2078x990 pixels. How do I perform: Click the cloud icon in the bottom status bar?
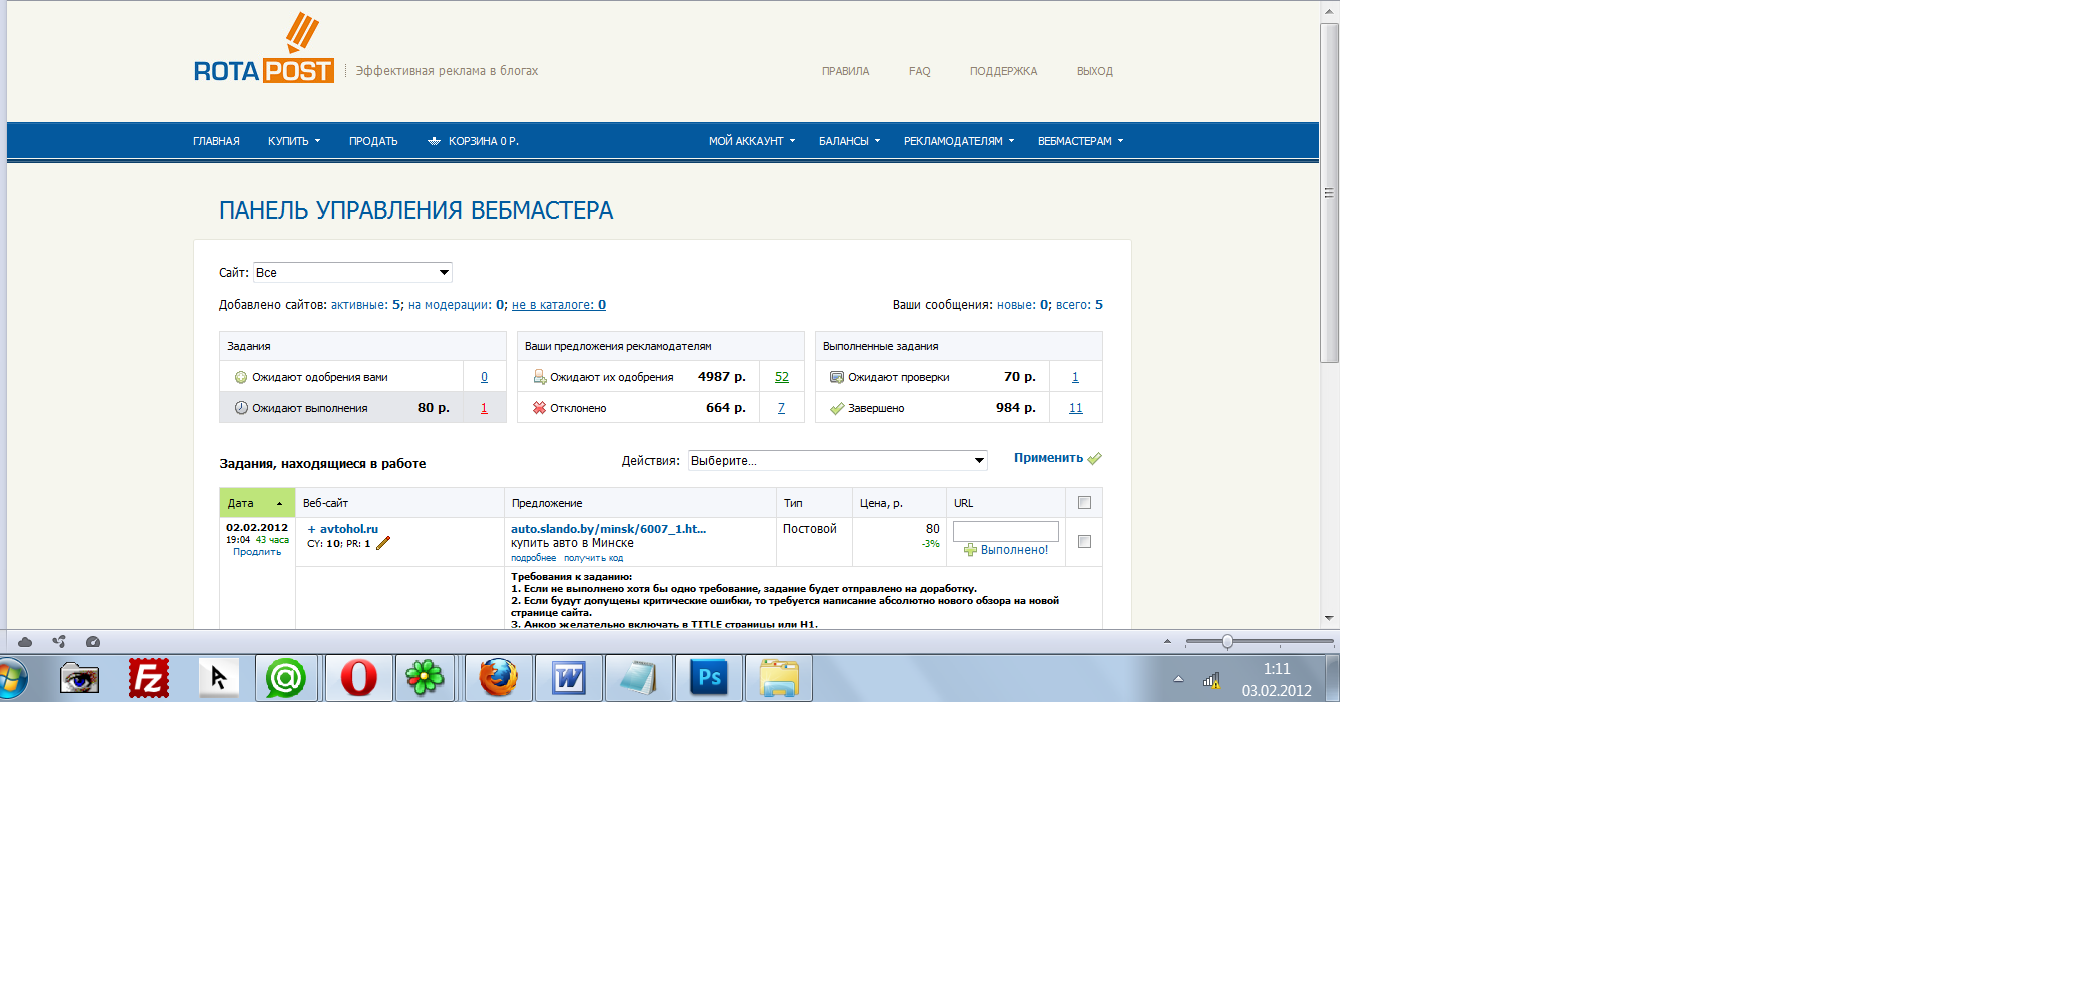point(25,642)
